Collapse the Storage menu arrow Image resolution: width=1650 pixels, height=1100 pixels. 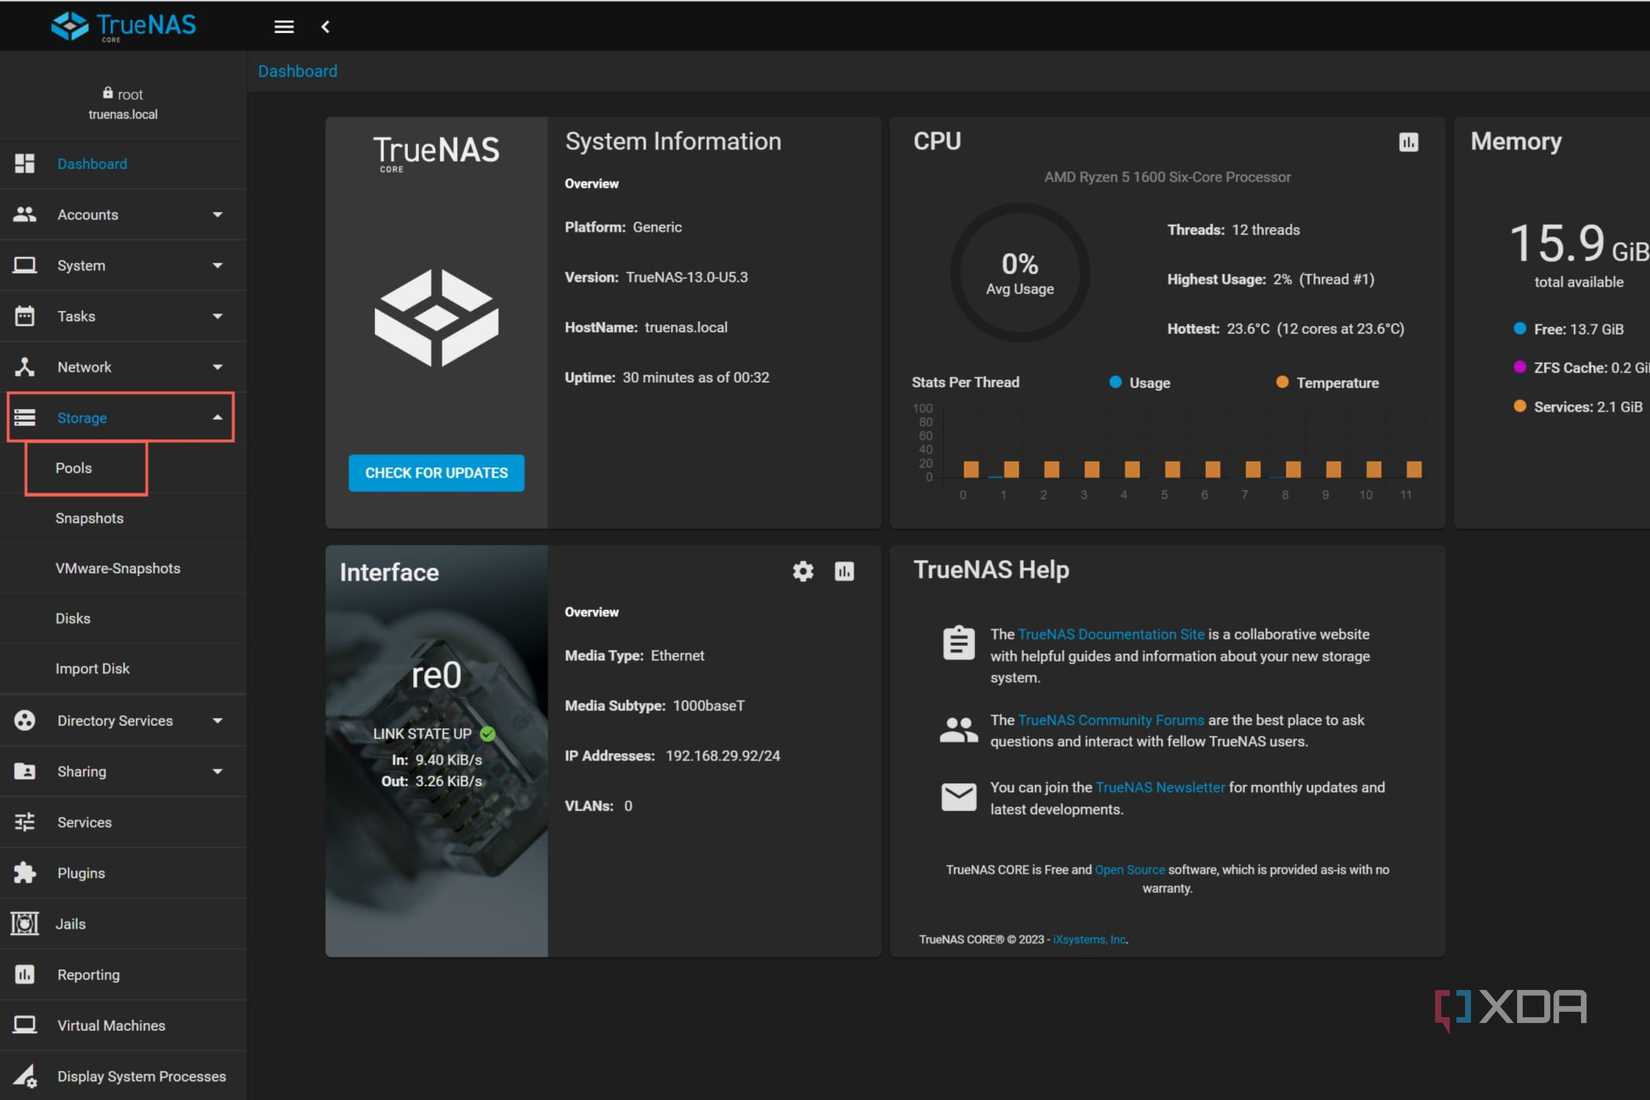tap(217, 417)
